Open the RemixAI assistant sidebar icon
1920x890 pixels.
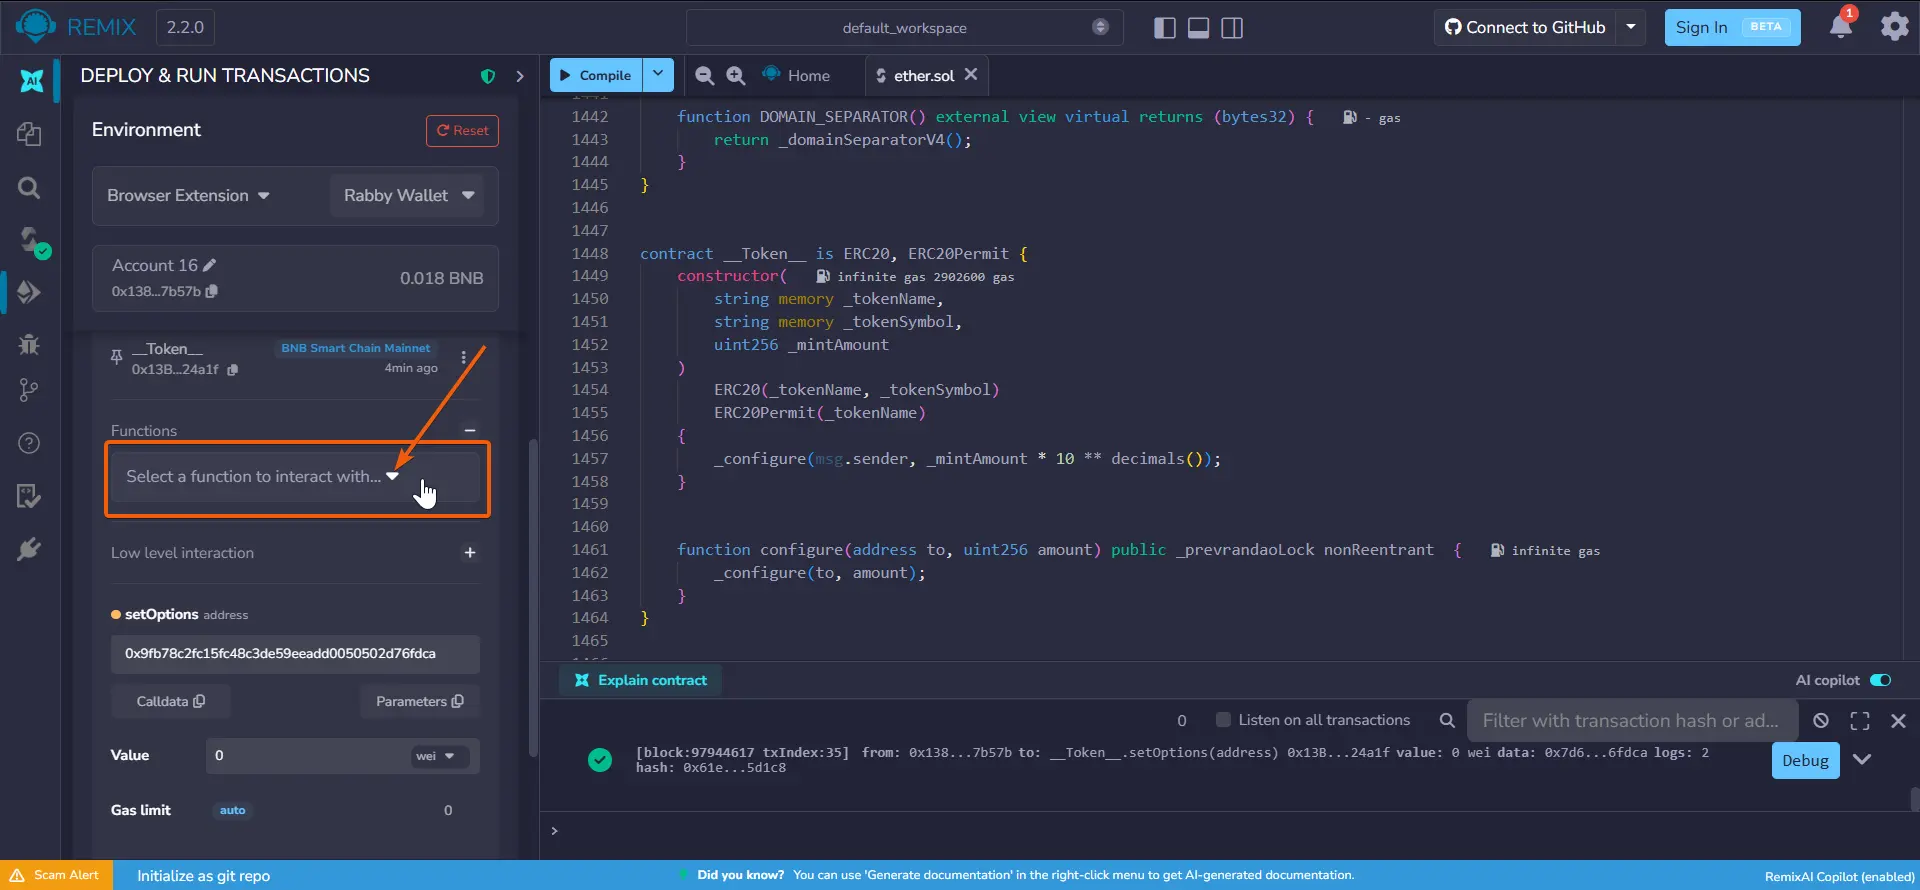[x=31, y=81]
